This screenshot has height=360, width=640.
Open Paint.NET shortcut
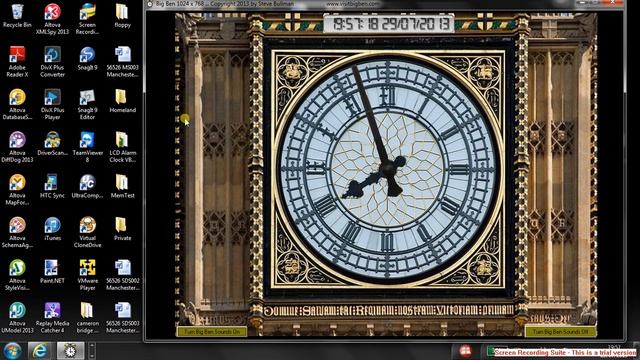point(52,272)
